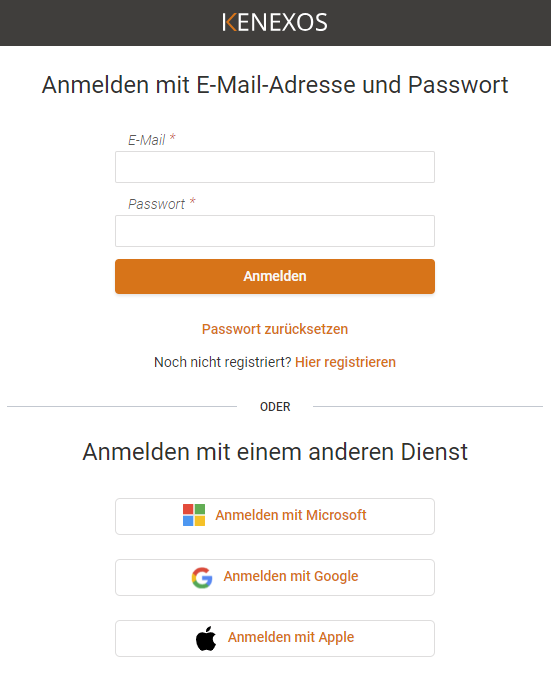
Task: Click the Google G logo icon
Action: 202,577
